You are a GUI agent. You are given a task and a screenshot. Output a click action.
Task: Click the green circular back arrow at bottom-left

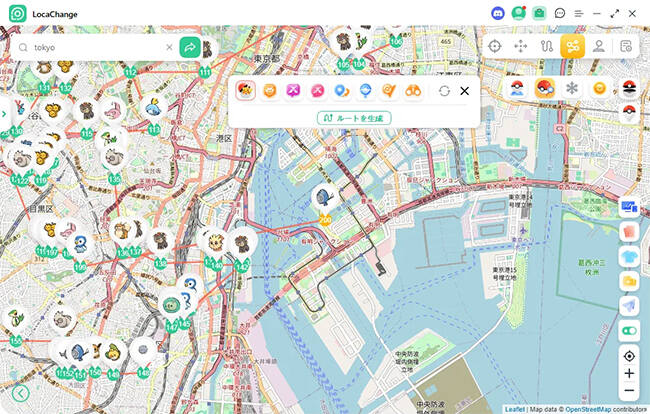click(20, 393)
